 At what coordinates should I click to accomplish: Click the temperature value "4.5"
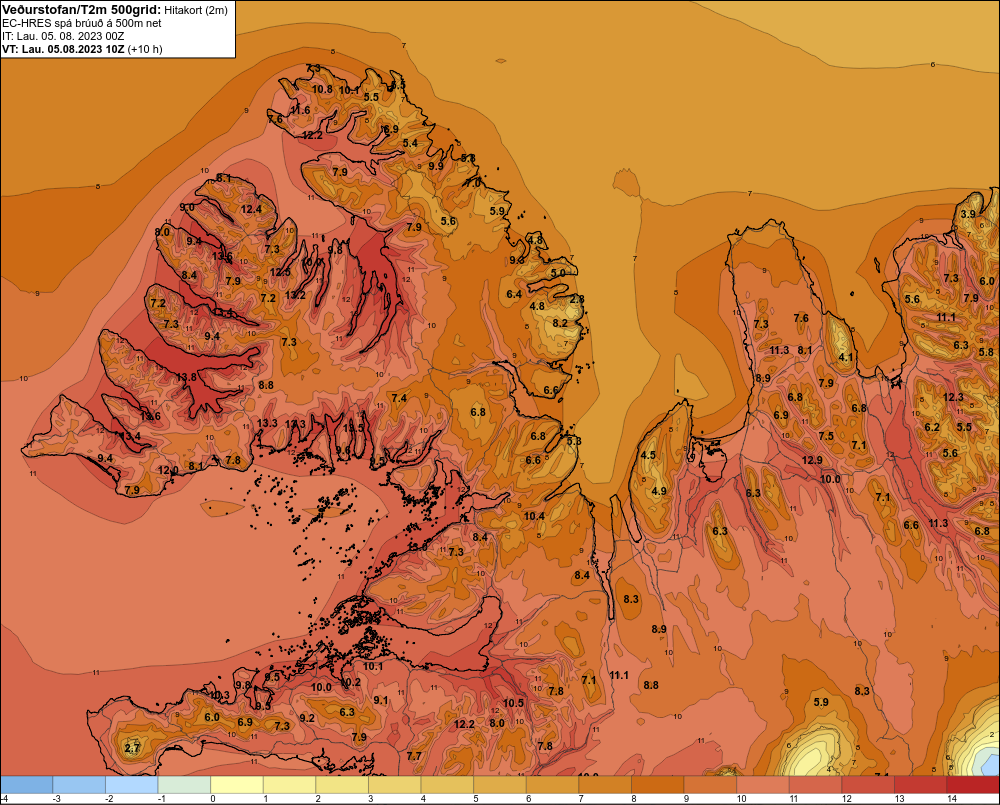tap(648, 455)
